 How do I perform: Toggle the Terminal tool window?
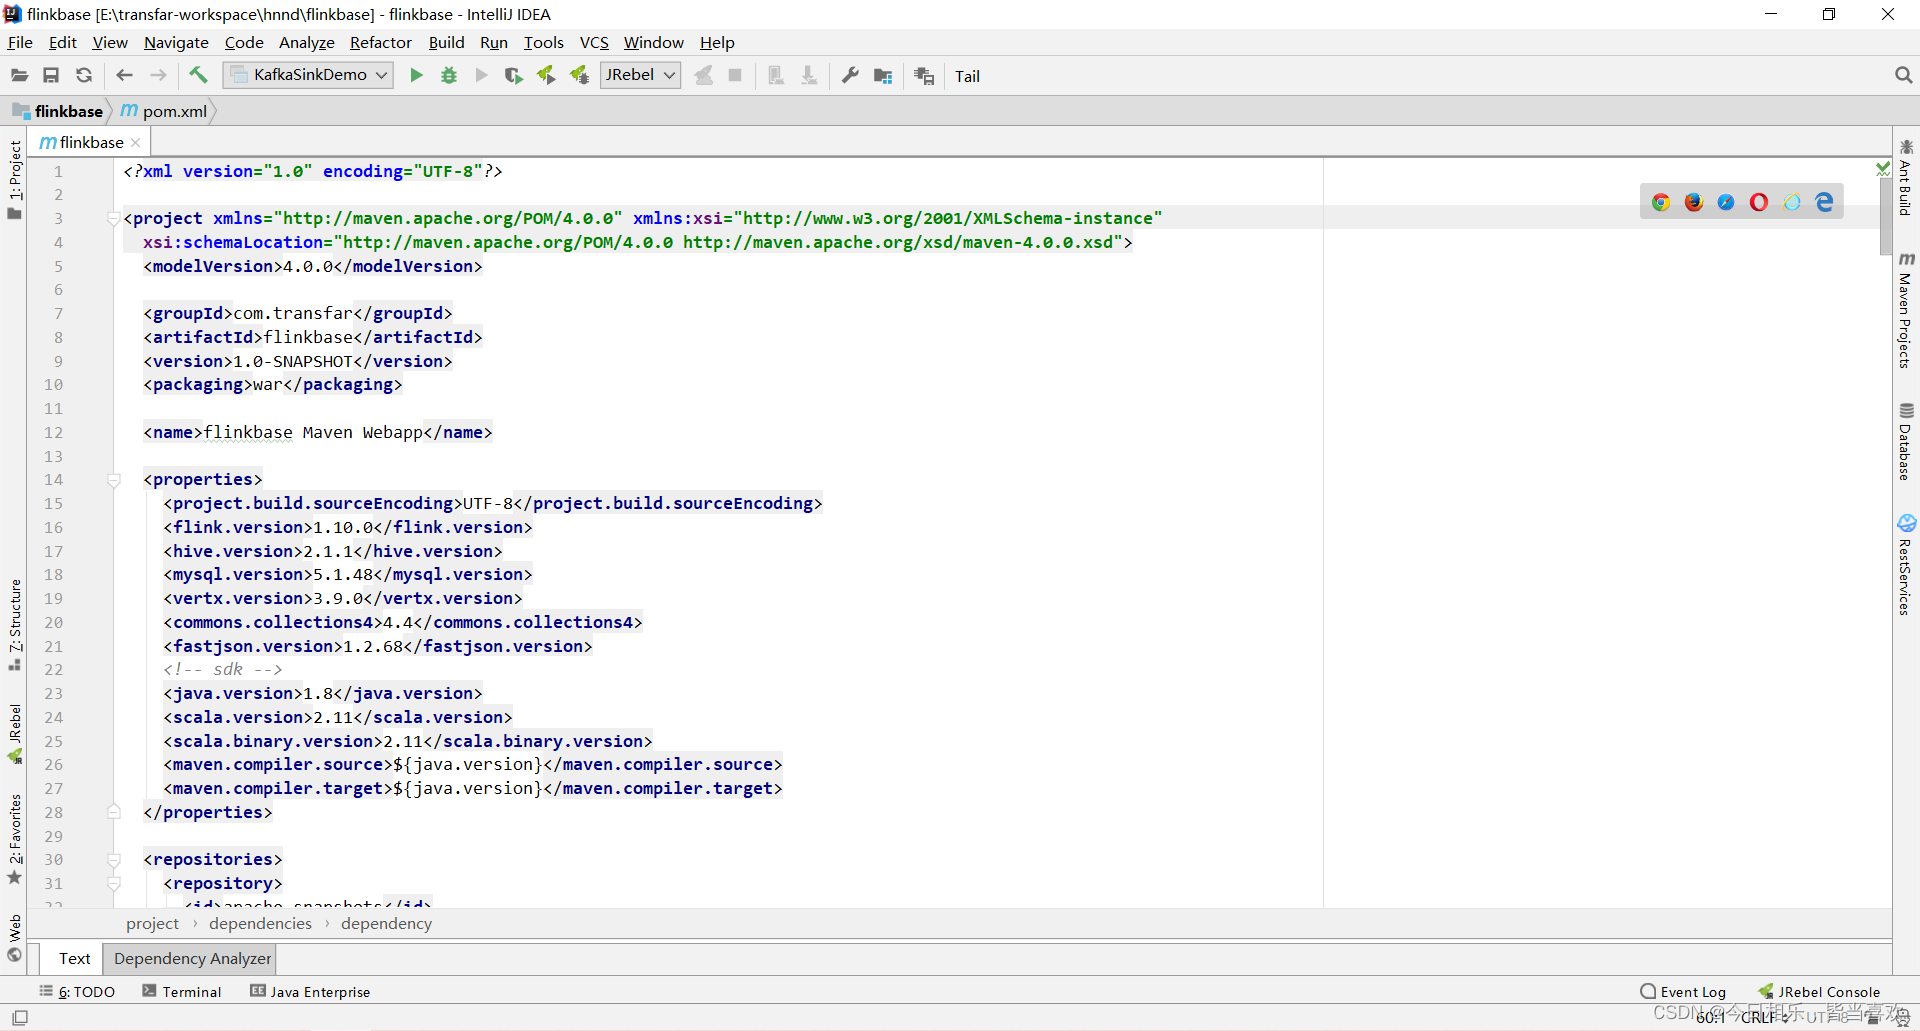coord(190,991)
